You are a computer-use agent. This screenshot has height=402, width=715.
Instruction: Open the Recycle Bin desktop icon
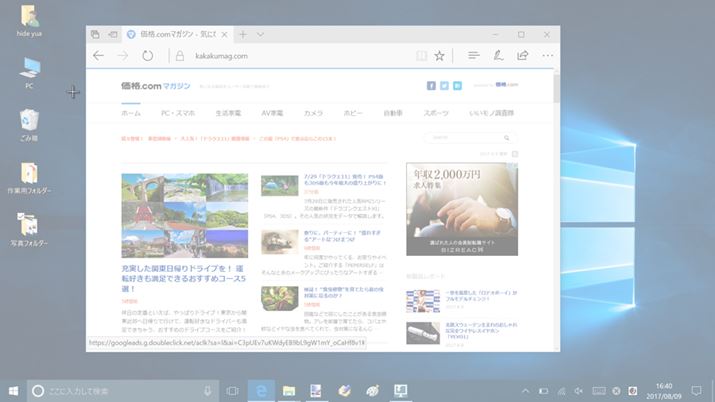click(x=30, y=123)
